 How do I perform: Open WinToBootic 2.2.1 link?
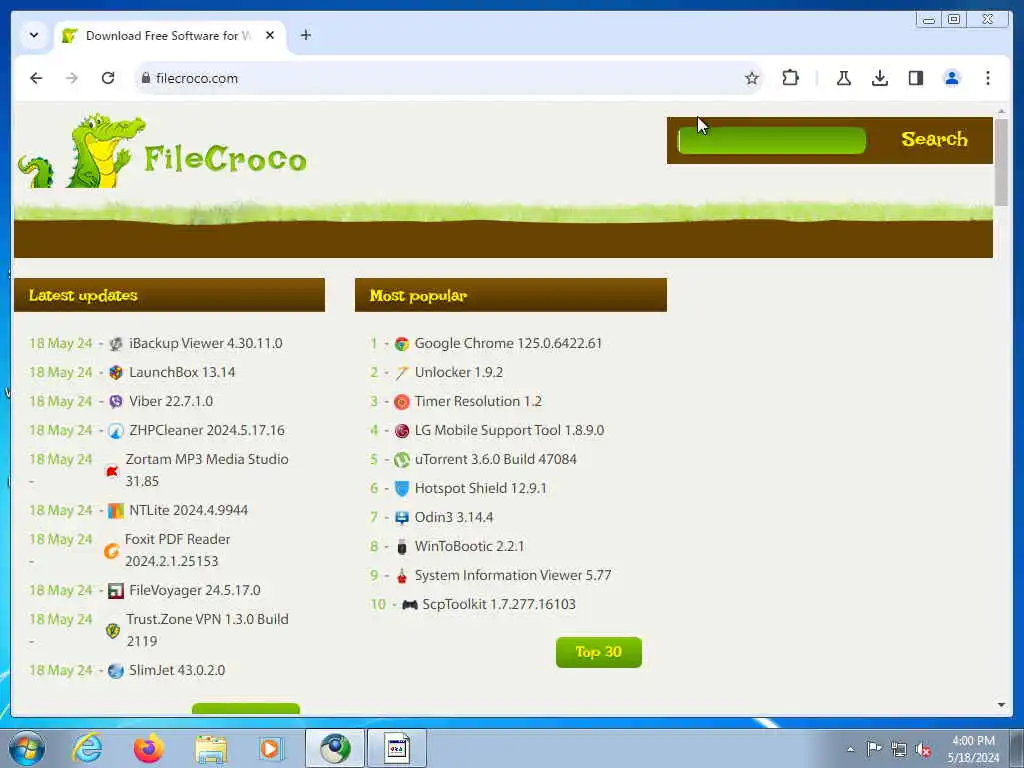click(469, 546)
